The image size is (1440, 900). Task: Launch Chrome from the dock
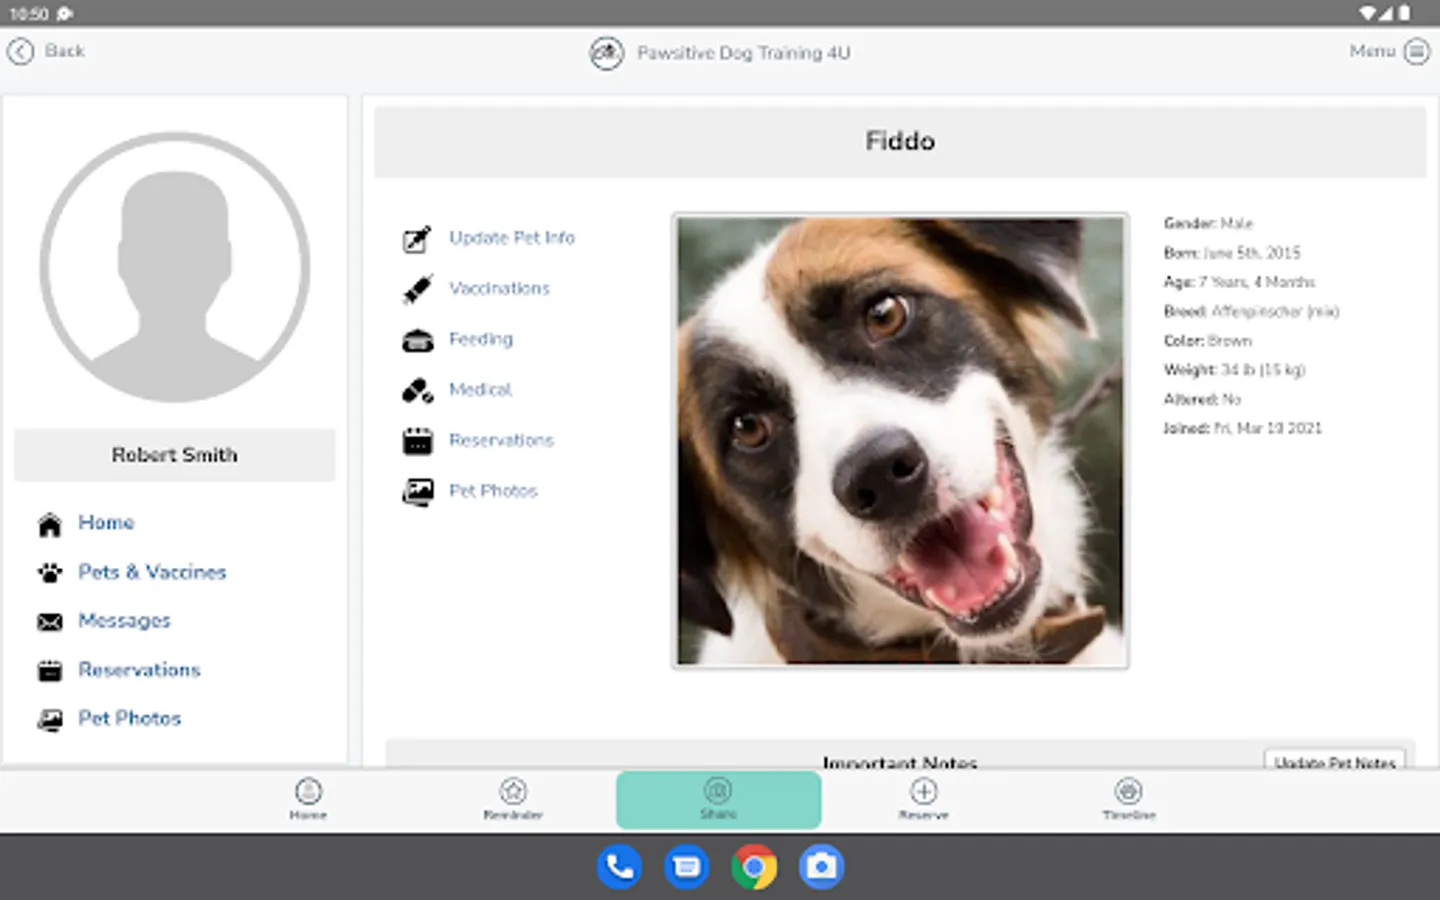[754, 867]
